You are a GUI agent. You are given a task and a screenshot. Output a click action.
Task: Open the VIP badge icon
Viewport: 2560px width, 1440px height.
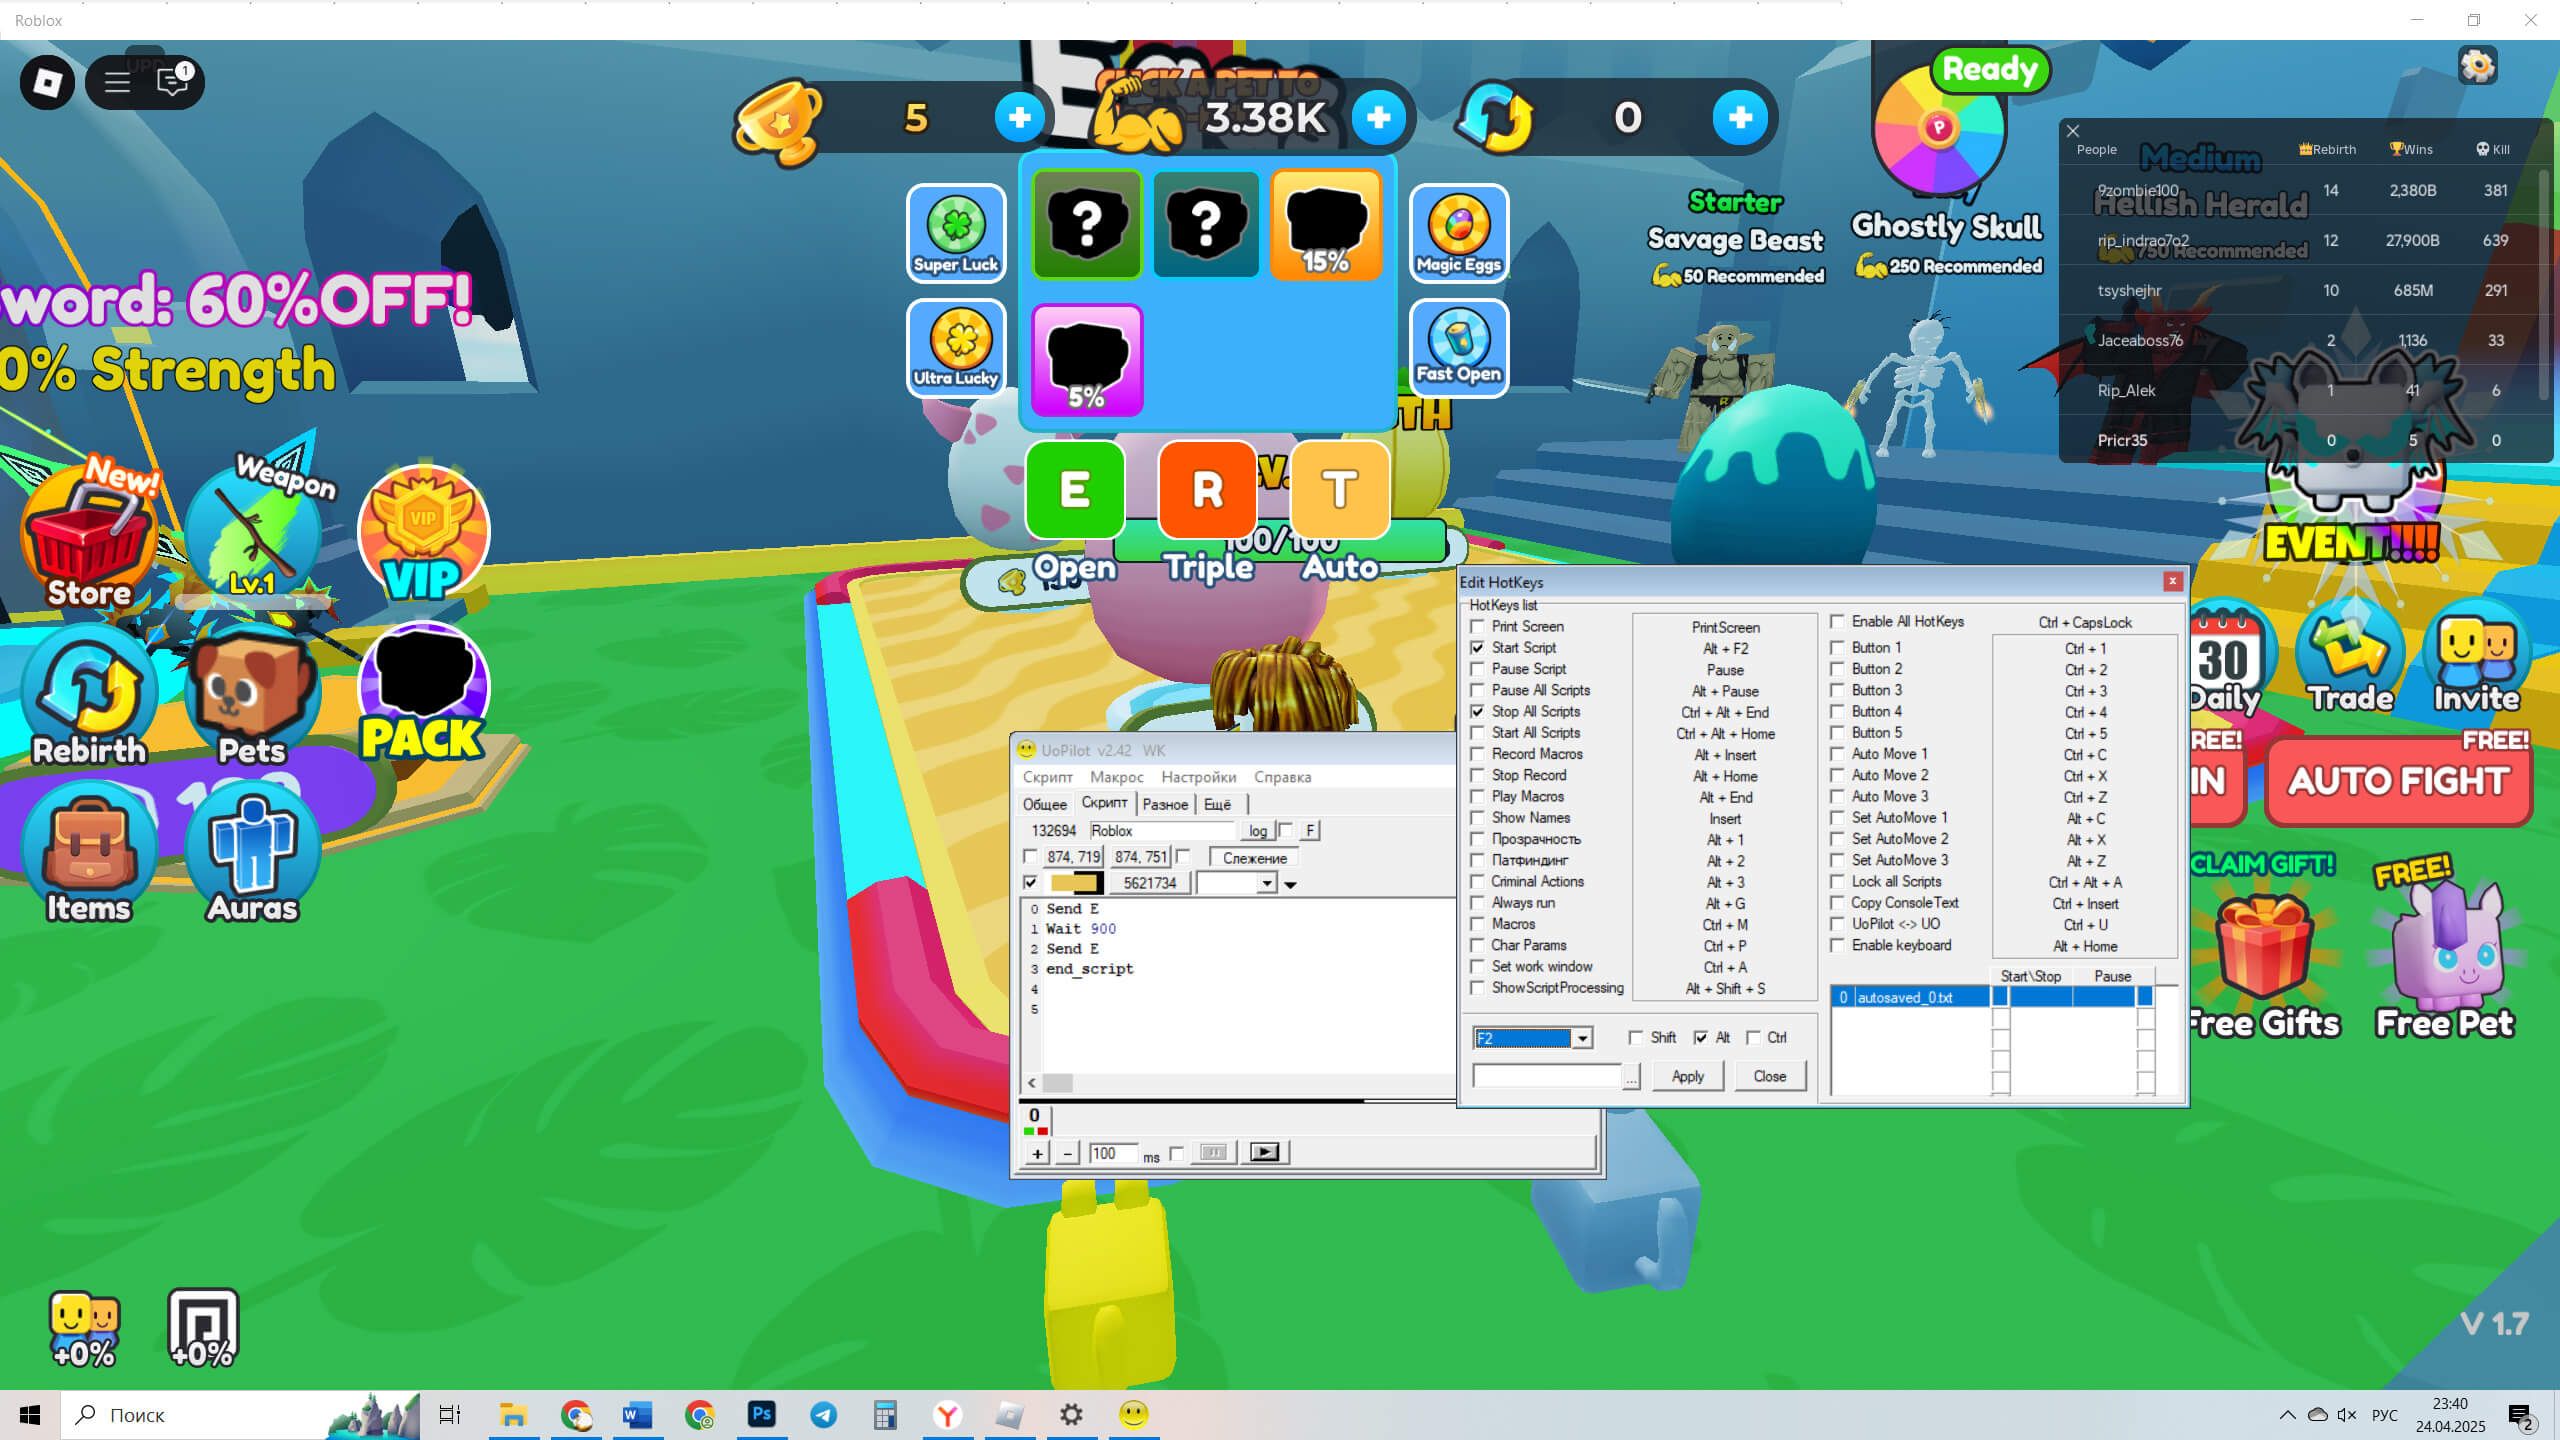423,533
